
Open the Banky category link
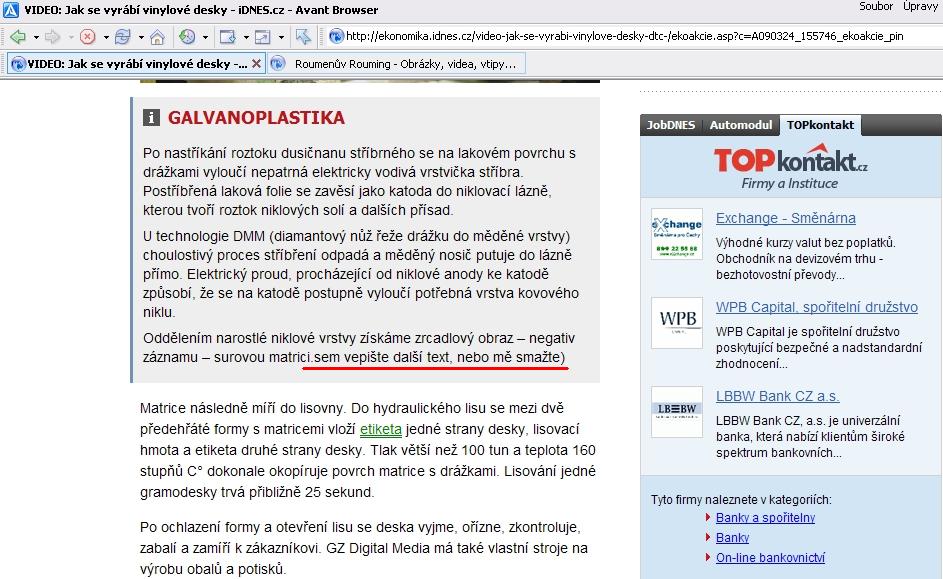pos(733,538)
